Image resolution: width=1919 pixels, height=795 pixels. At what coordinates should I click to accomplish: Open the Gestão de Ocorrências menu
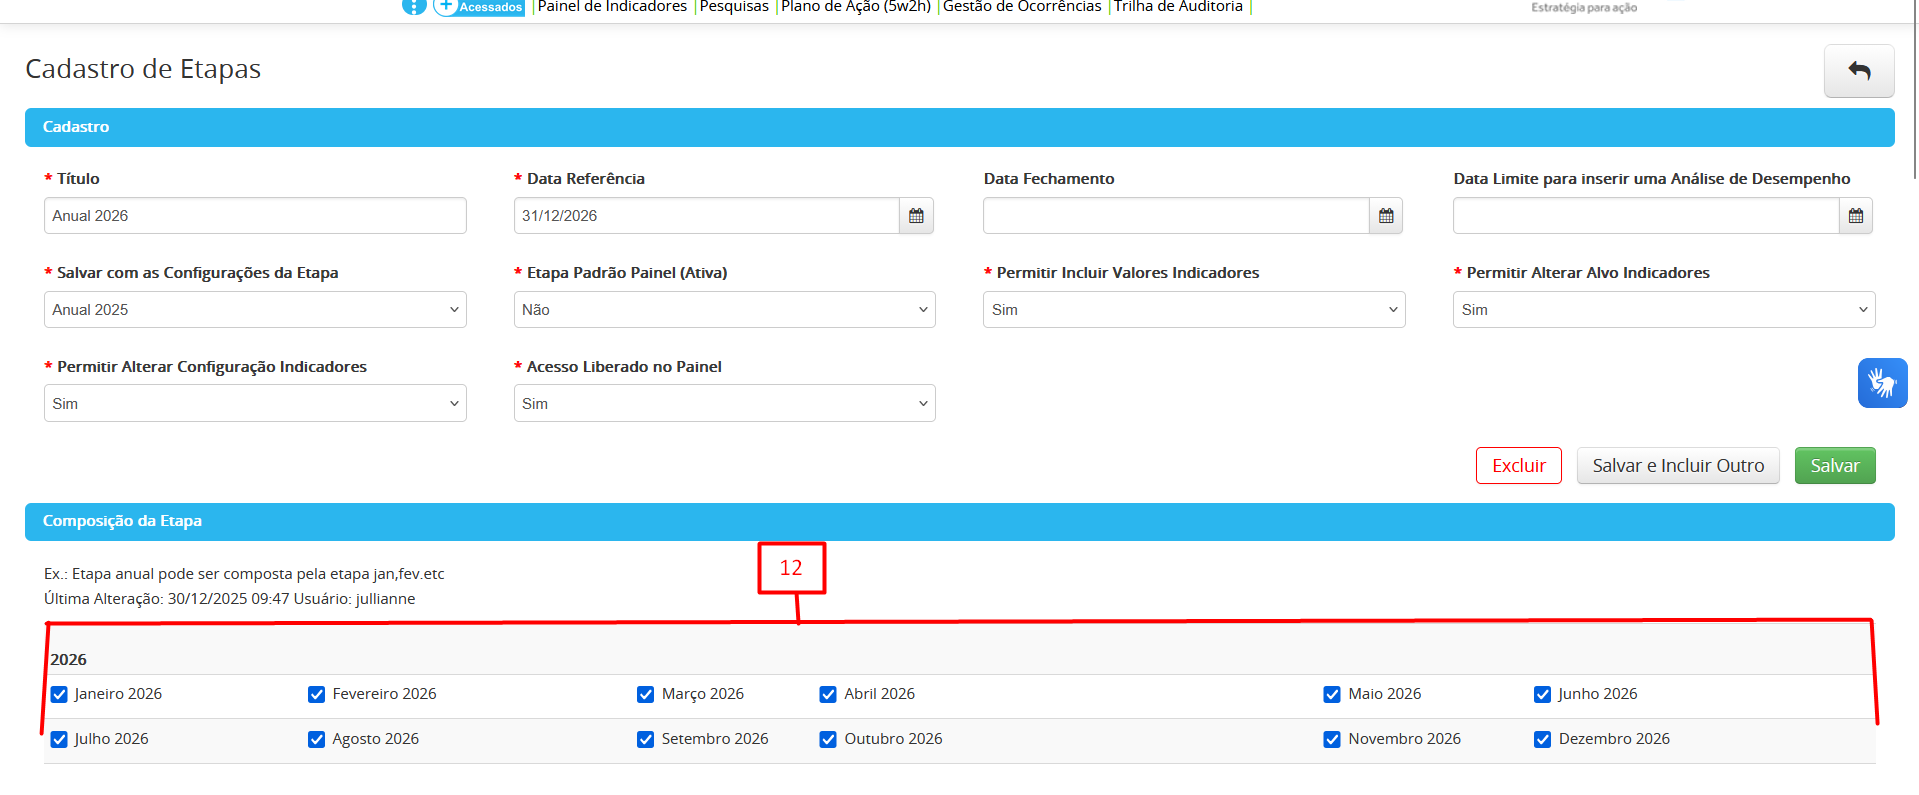(x=1022, y=7)
